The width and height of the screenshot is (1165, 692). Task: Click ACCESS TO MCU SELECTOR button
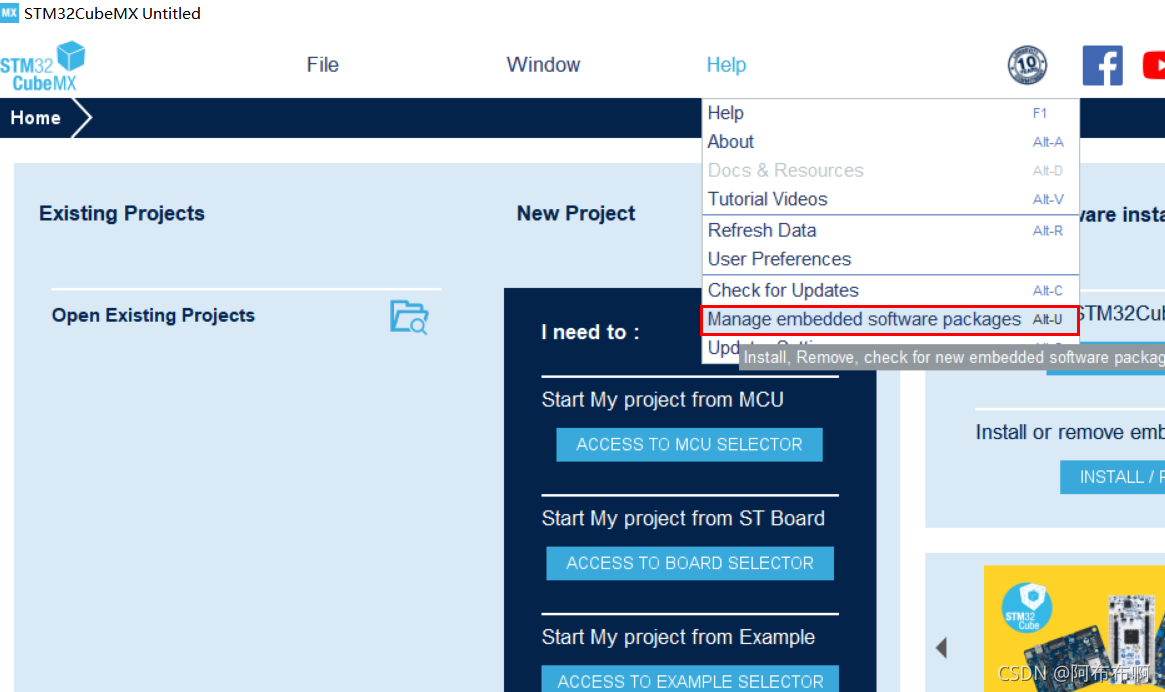tap(689, 444)
